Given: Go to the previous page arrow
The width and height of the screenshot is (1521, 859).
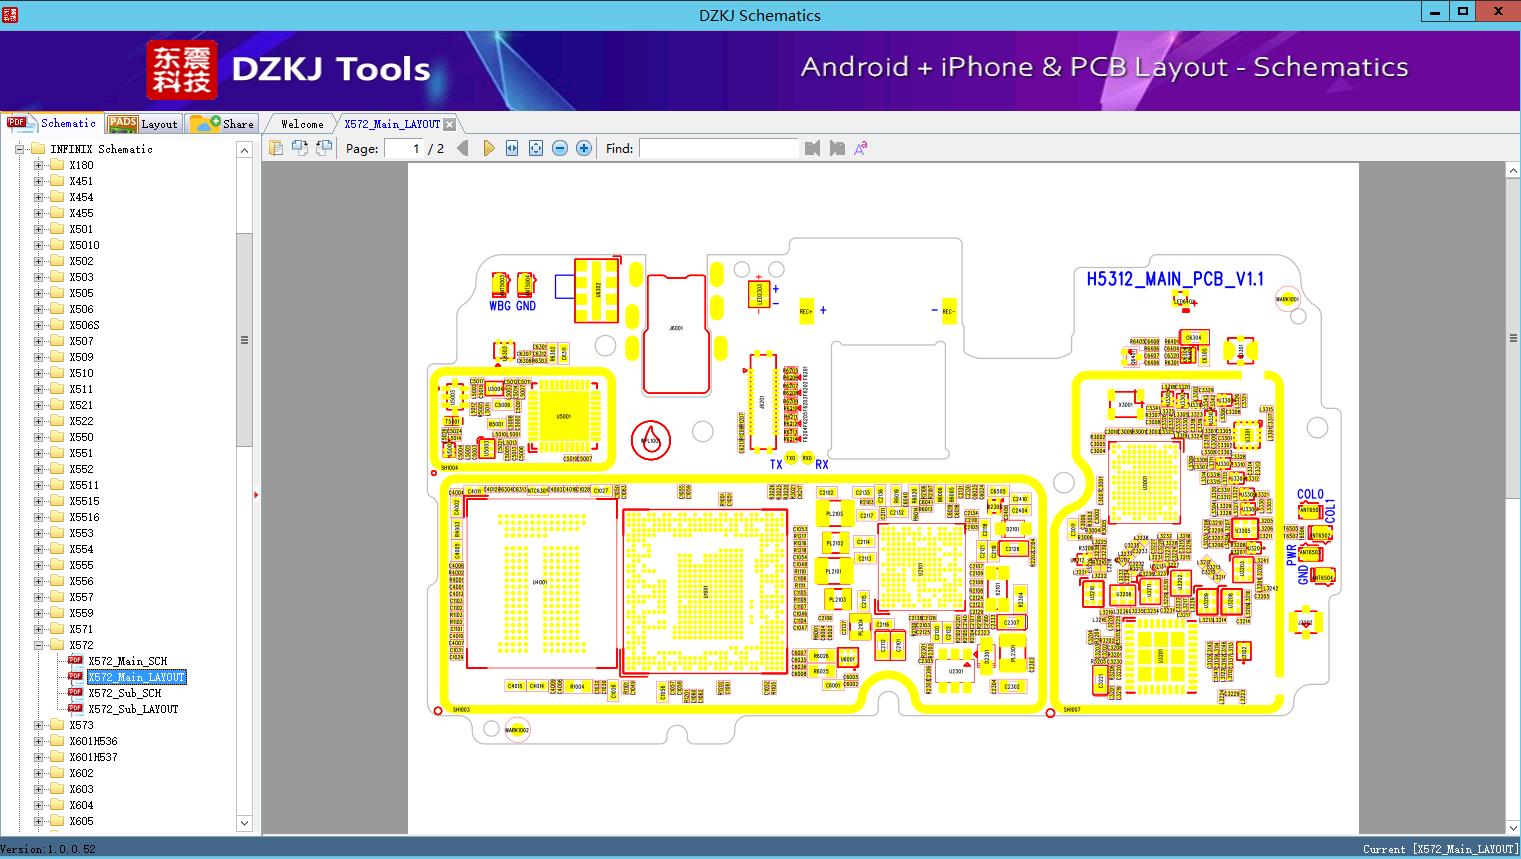Looking at the screenshot, I should [462, 148].
